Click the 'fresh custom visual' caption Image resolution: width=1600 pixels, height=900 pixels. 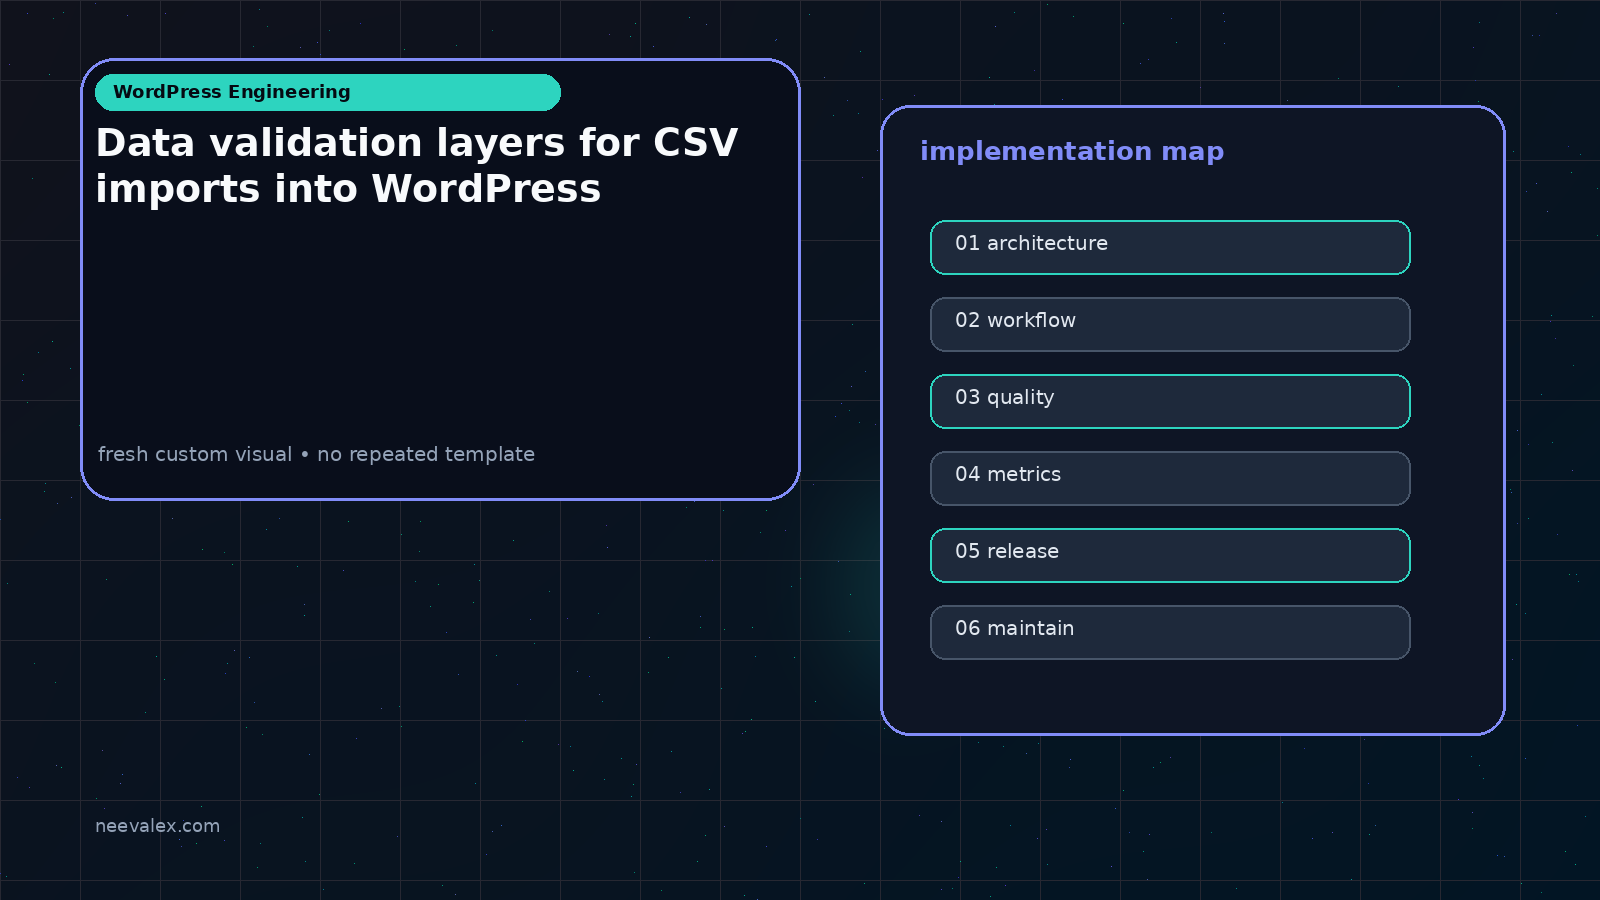tap(195, 454)
